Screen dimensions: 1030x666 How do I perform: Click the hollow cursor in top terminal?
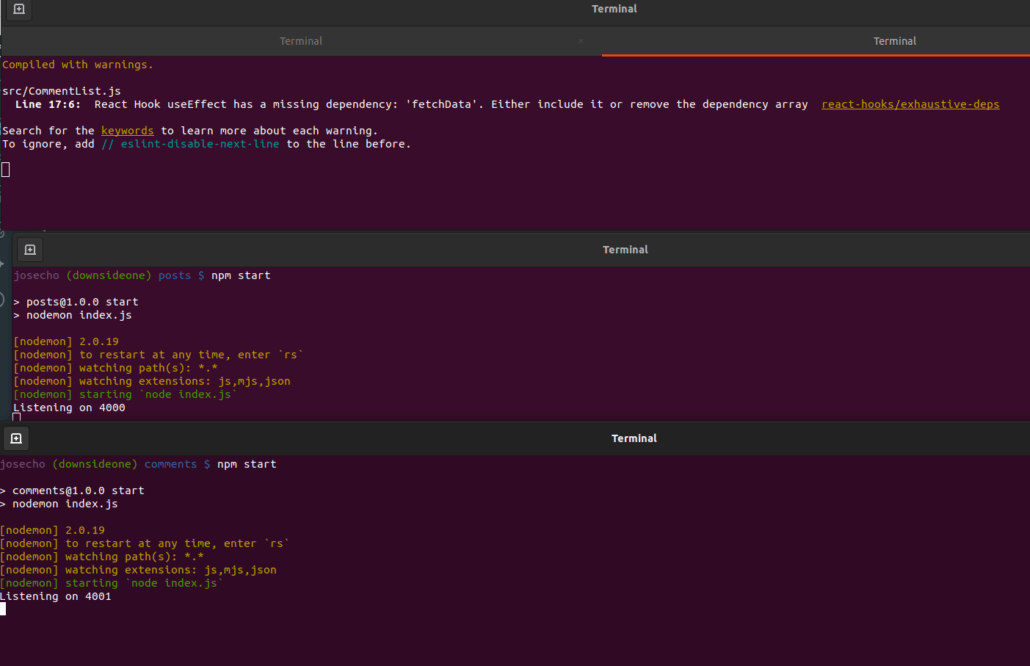(6, 169)
